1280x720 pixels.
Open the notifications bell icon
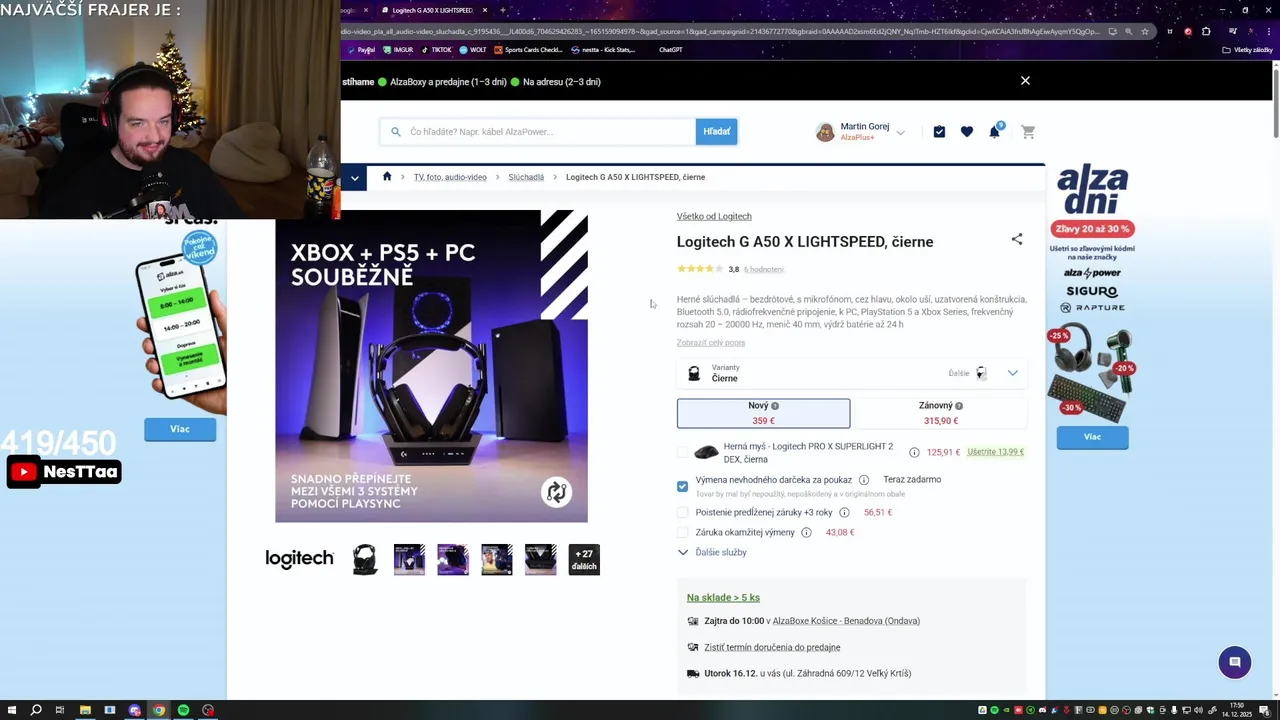(994, 132)
